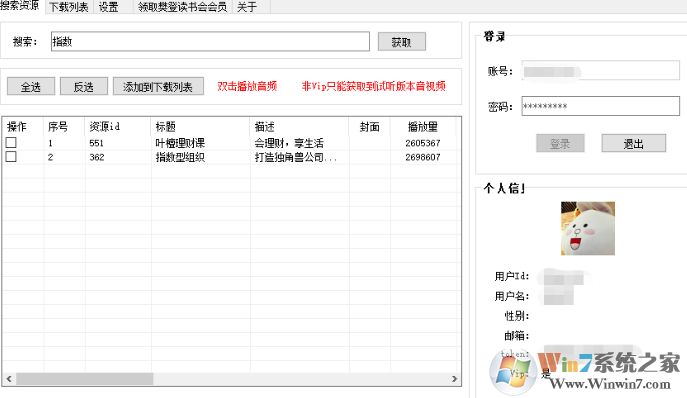The width and height of the screenshot is (687, 398).
Task: Click the 标题 column header
Action: click(x=200, y=127)
